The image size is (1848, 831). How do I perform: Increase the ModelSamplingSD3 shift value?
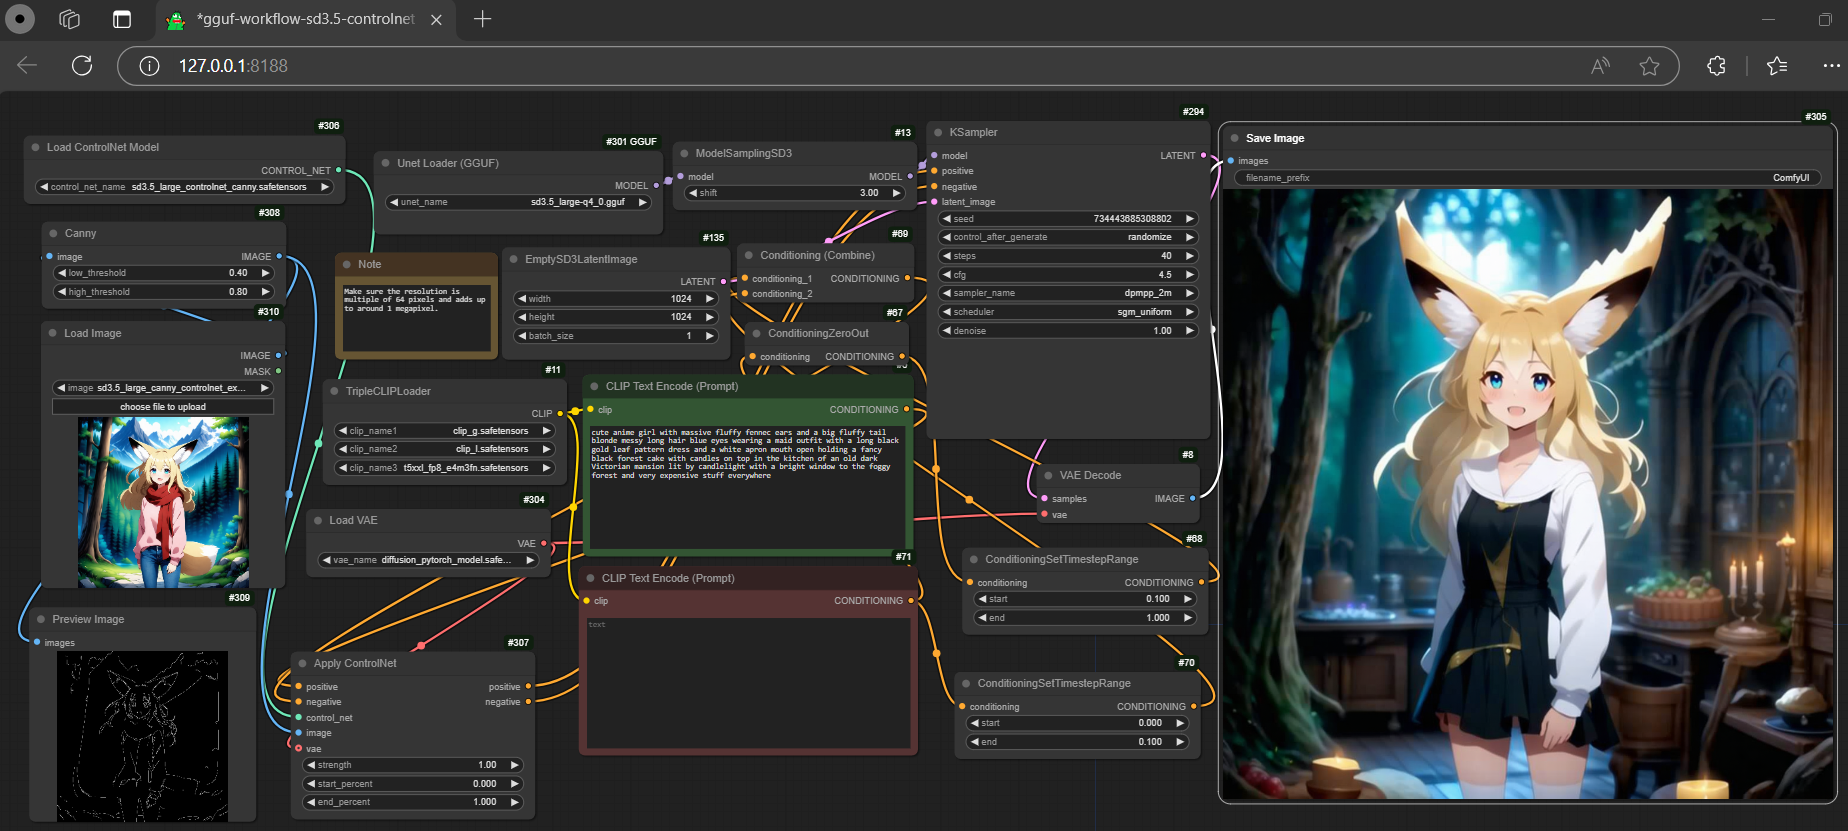(897, 193)
